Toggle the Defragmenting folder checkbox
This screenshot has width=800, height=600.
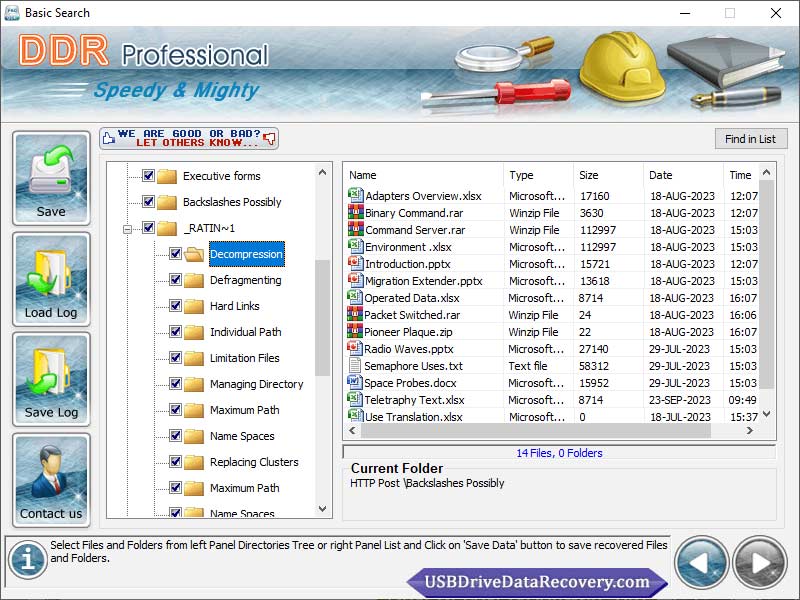click(x=176, y=280)
